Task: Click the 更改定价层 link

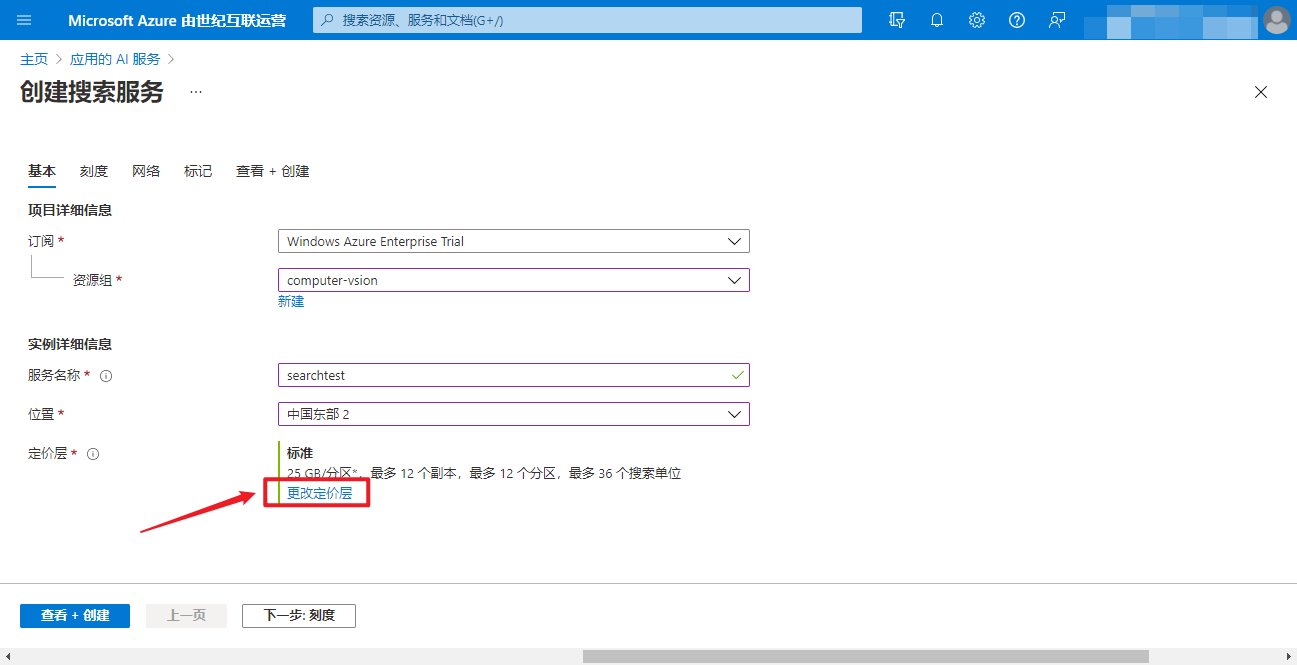Action: click(x=320, y=493)
